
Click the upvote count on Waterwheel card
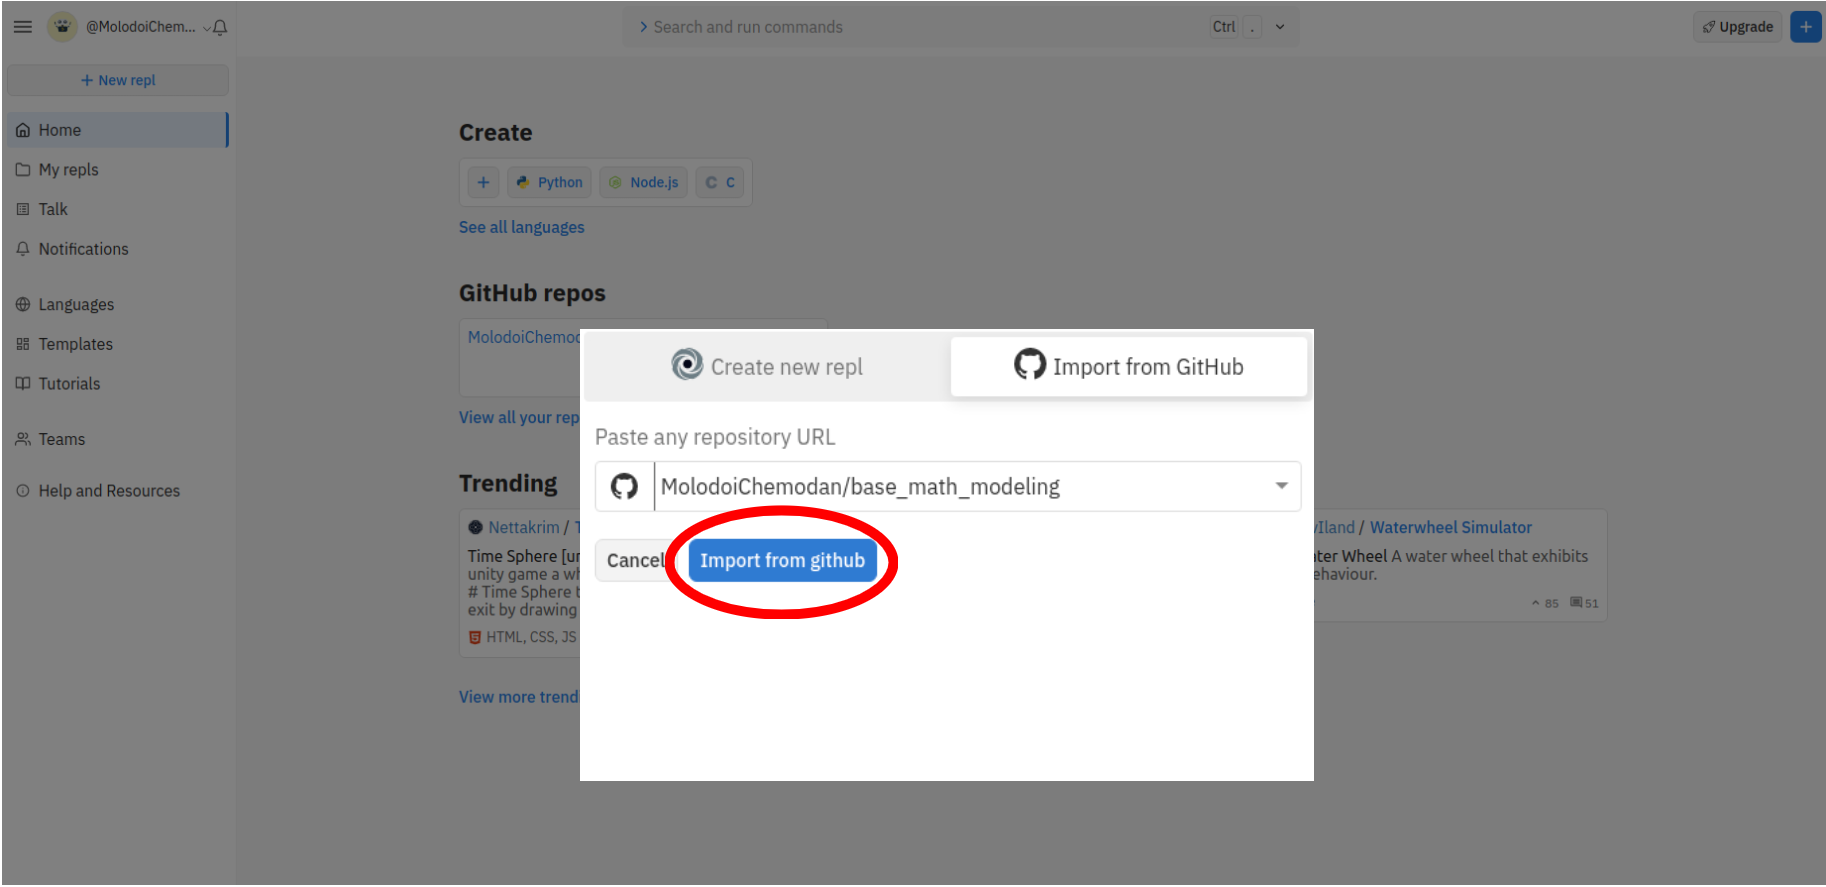pyautogui.click(x=1545, y=603)
